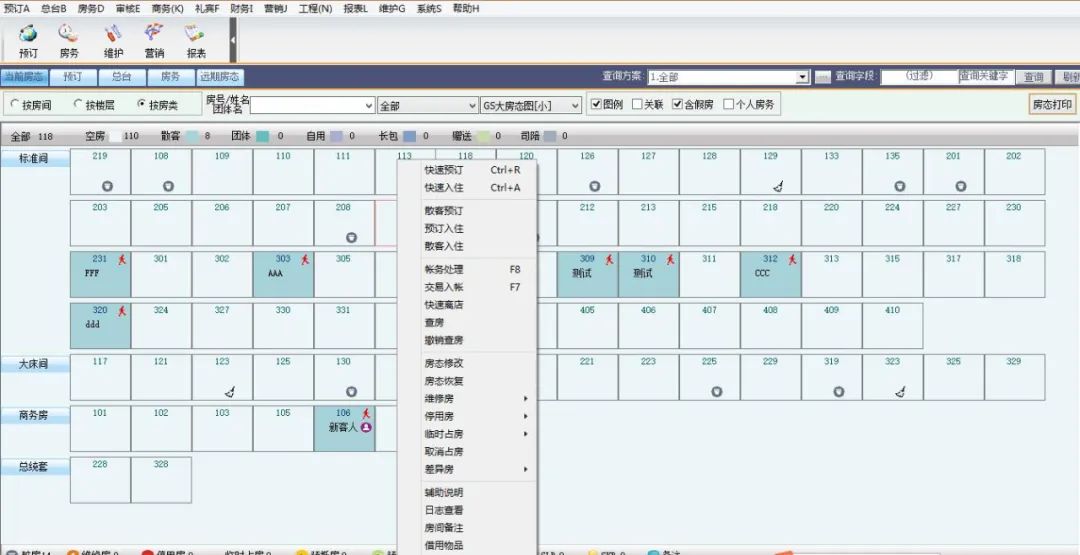Click the 团体 teal color legend swatch
1080x555 pixels.
tap(263, 136)
